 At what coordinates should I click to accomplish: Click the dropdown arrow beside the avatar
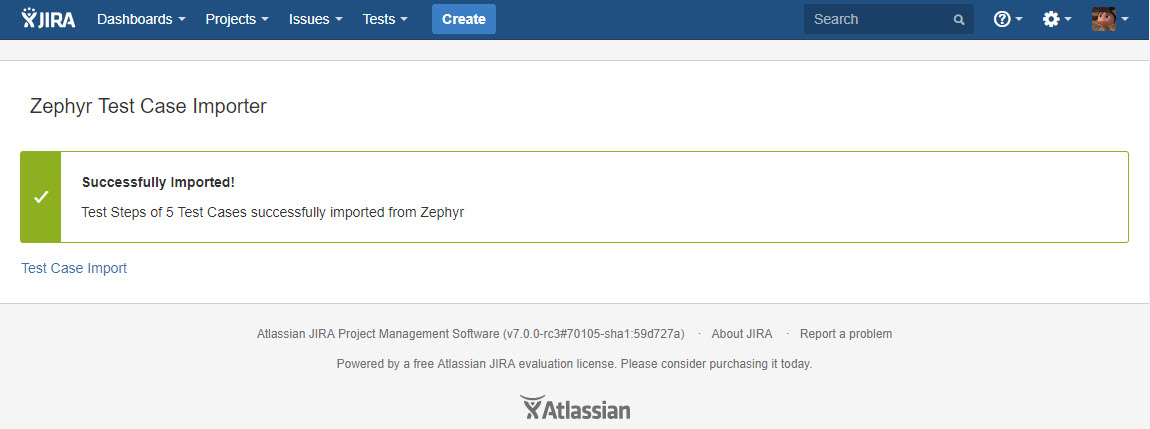[1126, 19]
